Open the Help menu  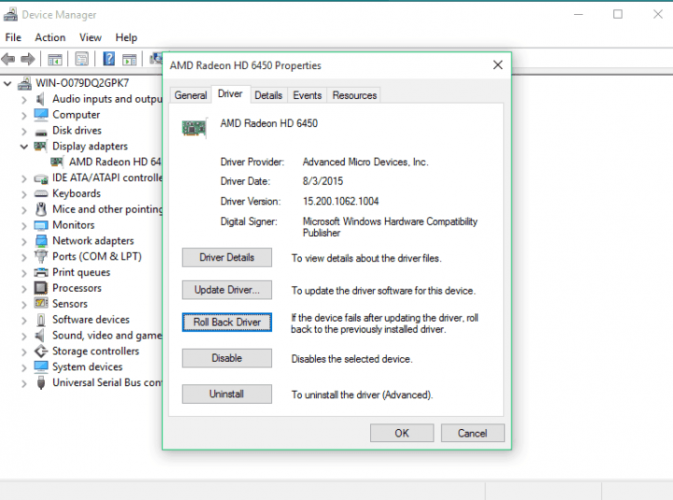click(x=126, y=38)
